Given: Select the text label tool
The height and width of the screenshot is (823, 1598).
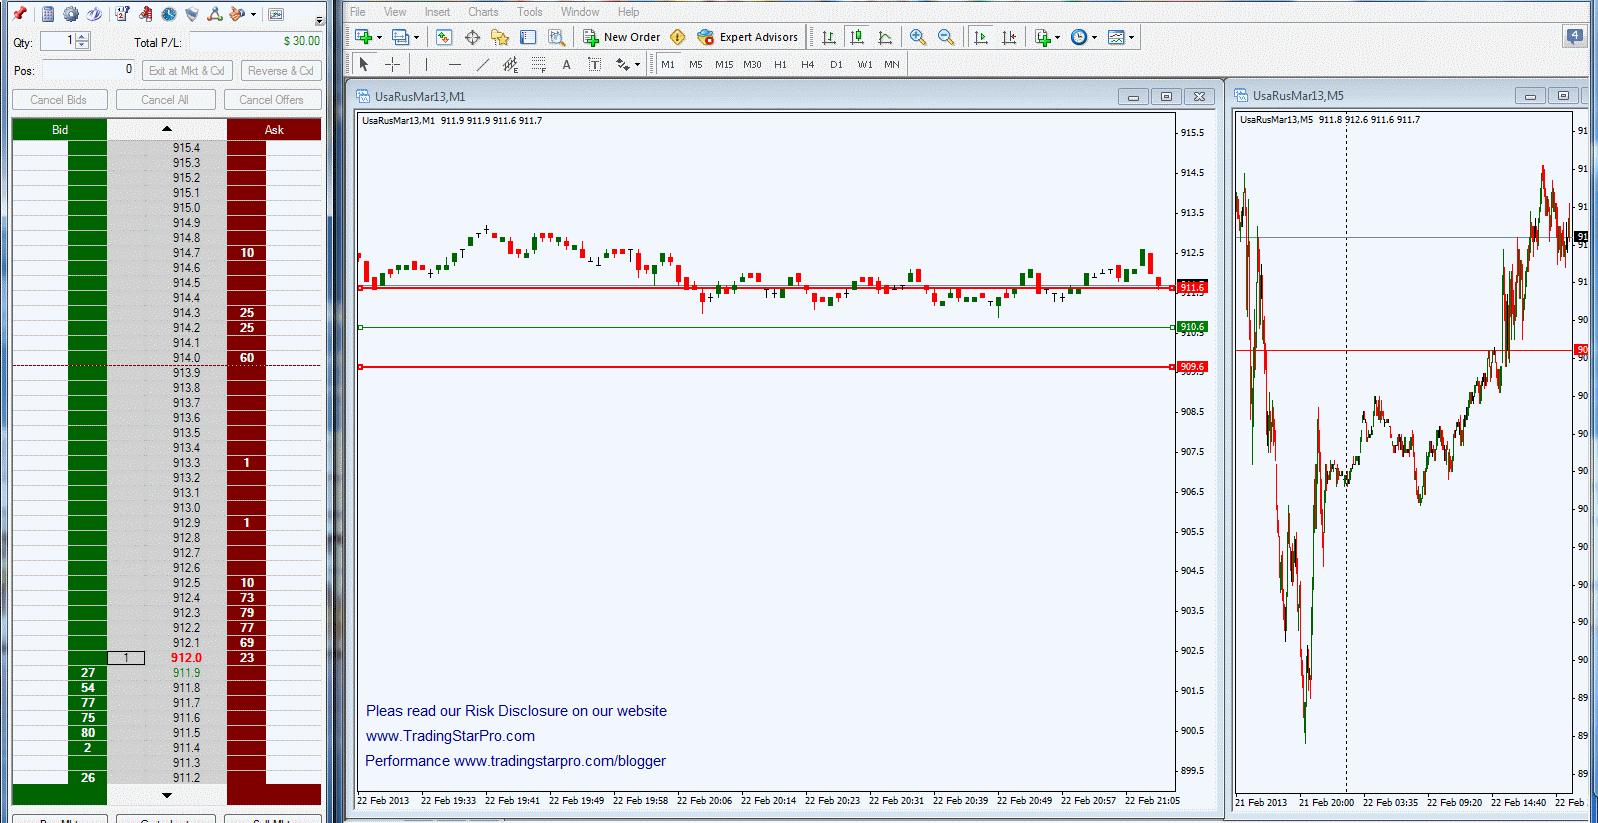Looking at the screenshot, I should [x=594, y=64].
